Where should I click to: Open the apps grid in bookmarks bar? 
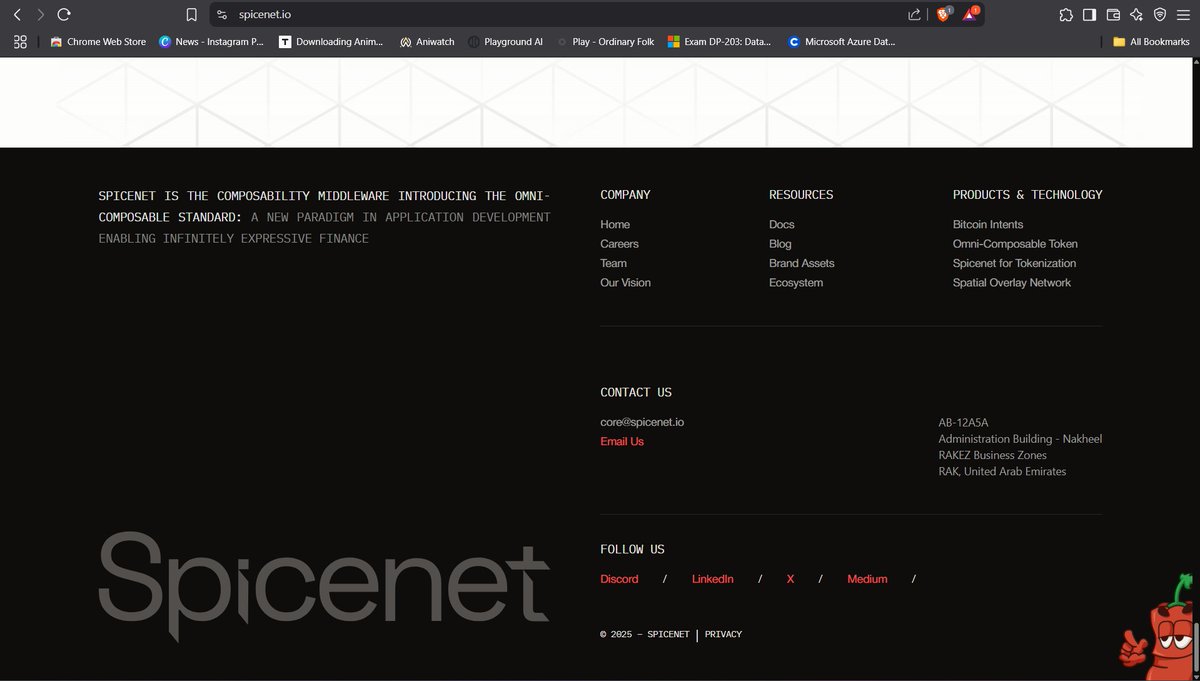(19, 42)
